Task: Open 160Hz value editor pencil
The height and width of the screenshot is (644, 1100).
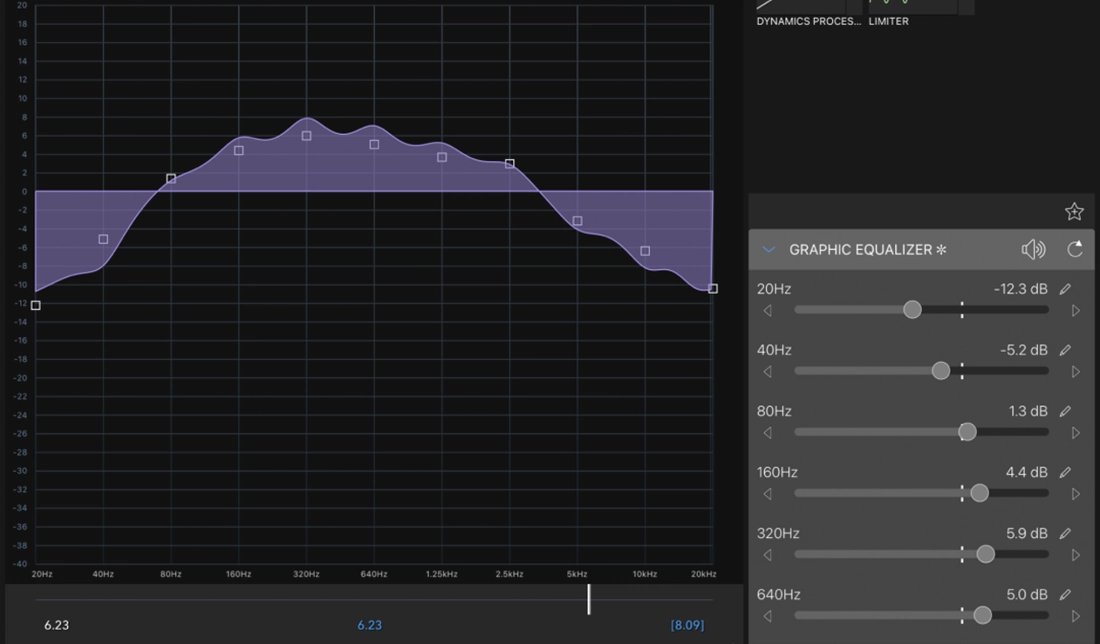Action: 1065,472
